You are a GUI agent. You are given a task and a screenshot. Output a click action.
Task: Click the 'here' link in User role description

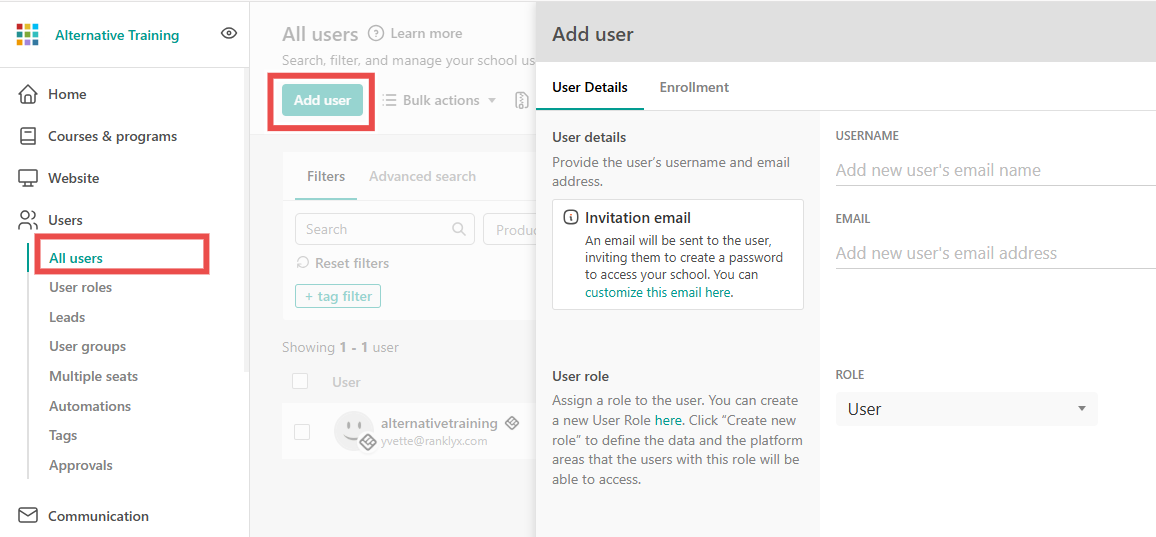(x=668, y=420)
